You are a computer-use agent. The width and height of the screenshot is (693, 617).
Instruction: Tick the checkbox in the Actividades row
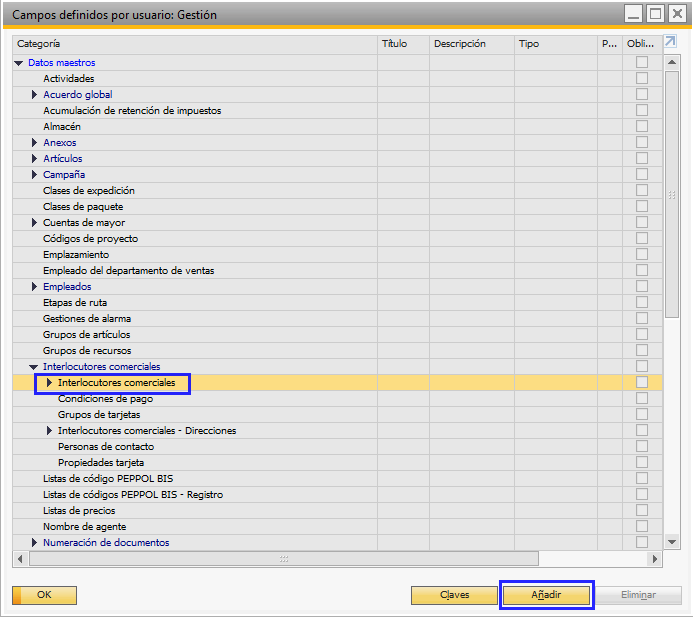(642, 78)
